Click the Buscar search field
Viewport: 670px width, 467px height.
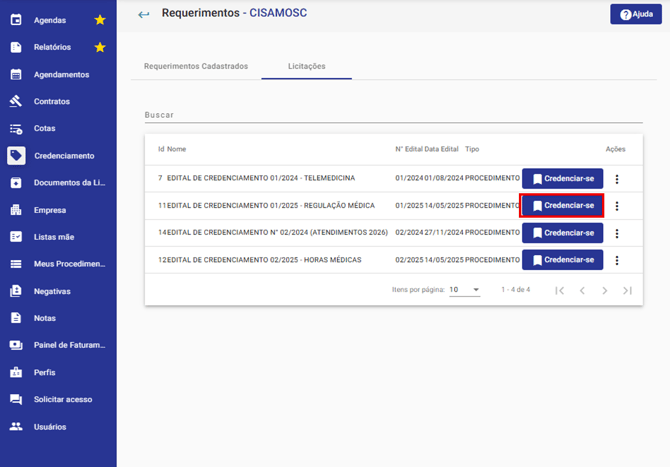(394, 115)
